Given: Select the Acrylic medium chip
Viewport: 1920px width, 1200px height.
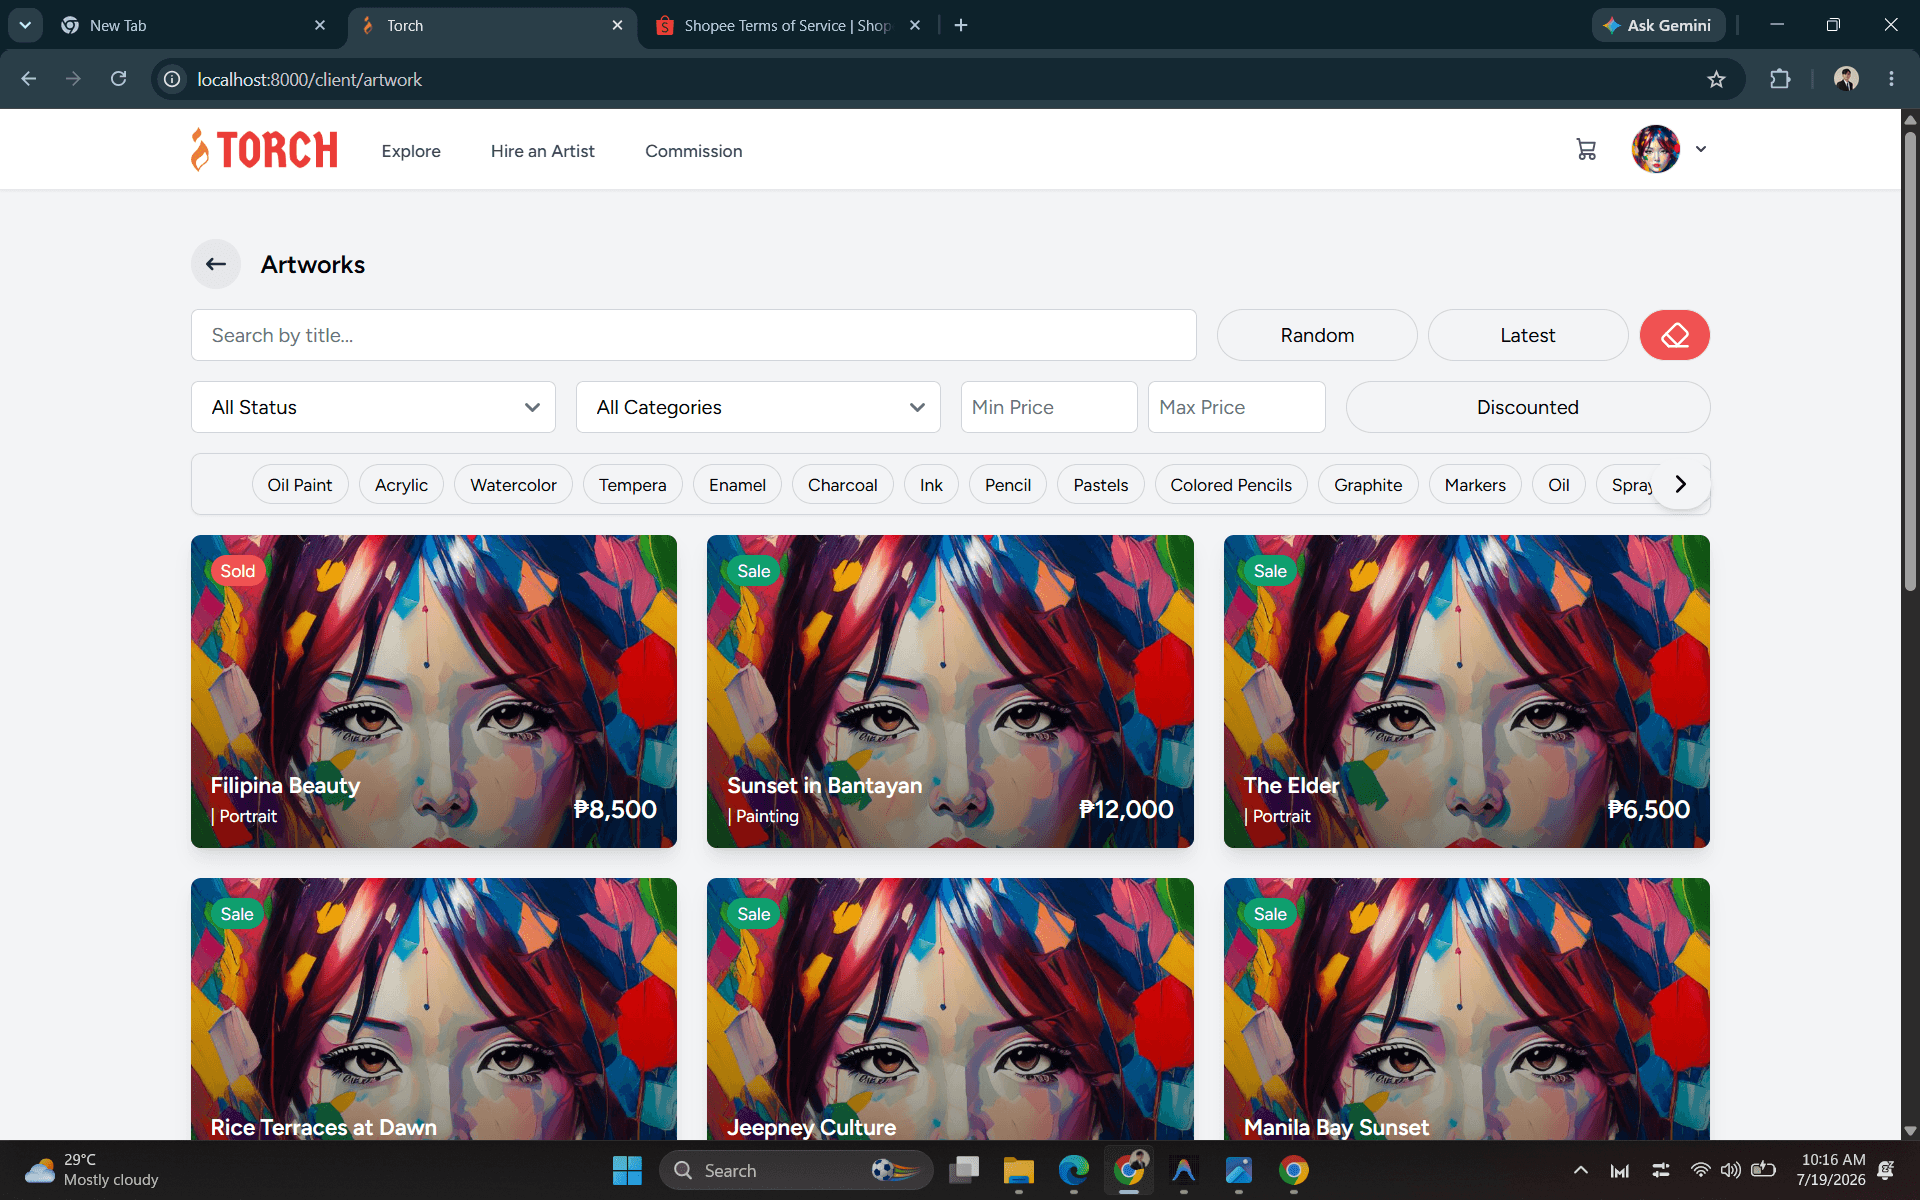Looking at the screenshot, I should tap(401, 485).
